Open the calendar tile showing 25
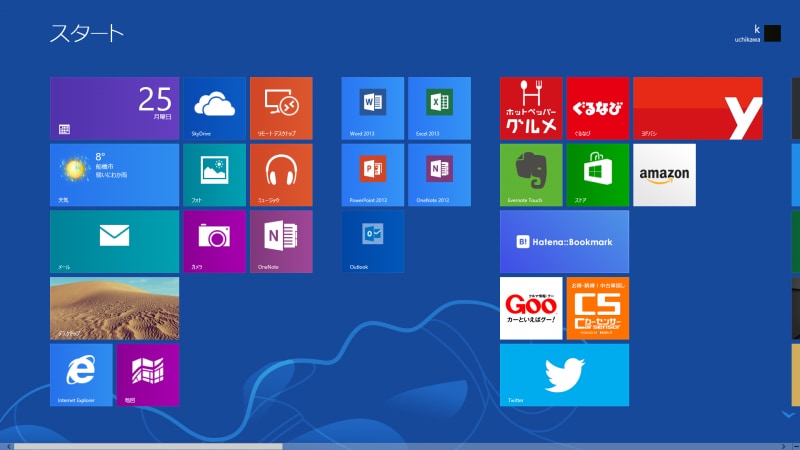The height and width of the screenshot is (450, 800). click(x=114, y=108)
